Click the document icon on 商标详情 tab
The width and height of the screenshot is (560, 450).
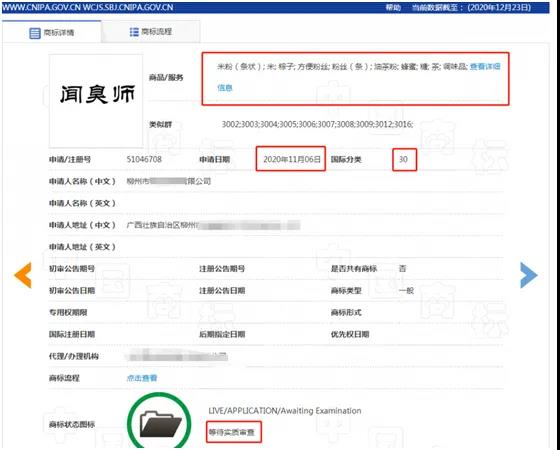point(35,33)
